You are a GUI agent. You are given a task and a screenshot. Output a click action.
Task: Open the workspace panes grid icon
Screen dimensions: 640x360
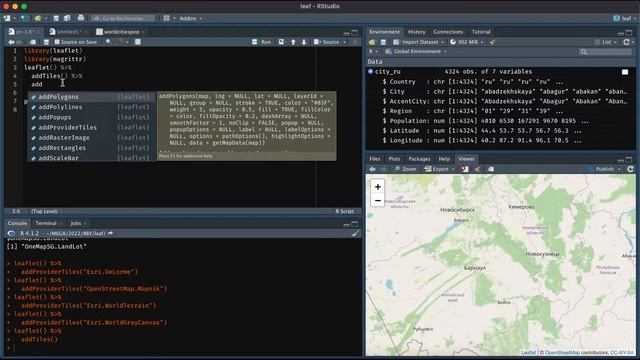[x=167, y=18]
